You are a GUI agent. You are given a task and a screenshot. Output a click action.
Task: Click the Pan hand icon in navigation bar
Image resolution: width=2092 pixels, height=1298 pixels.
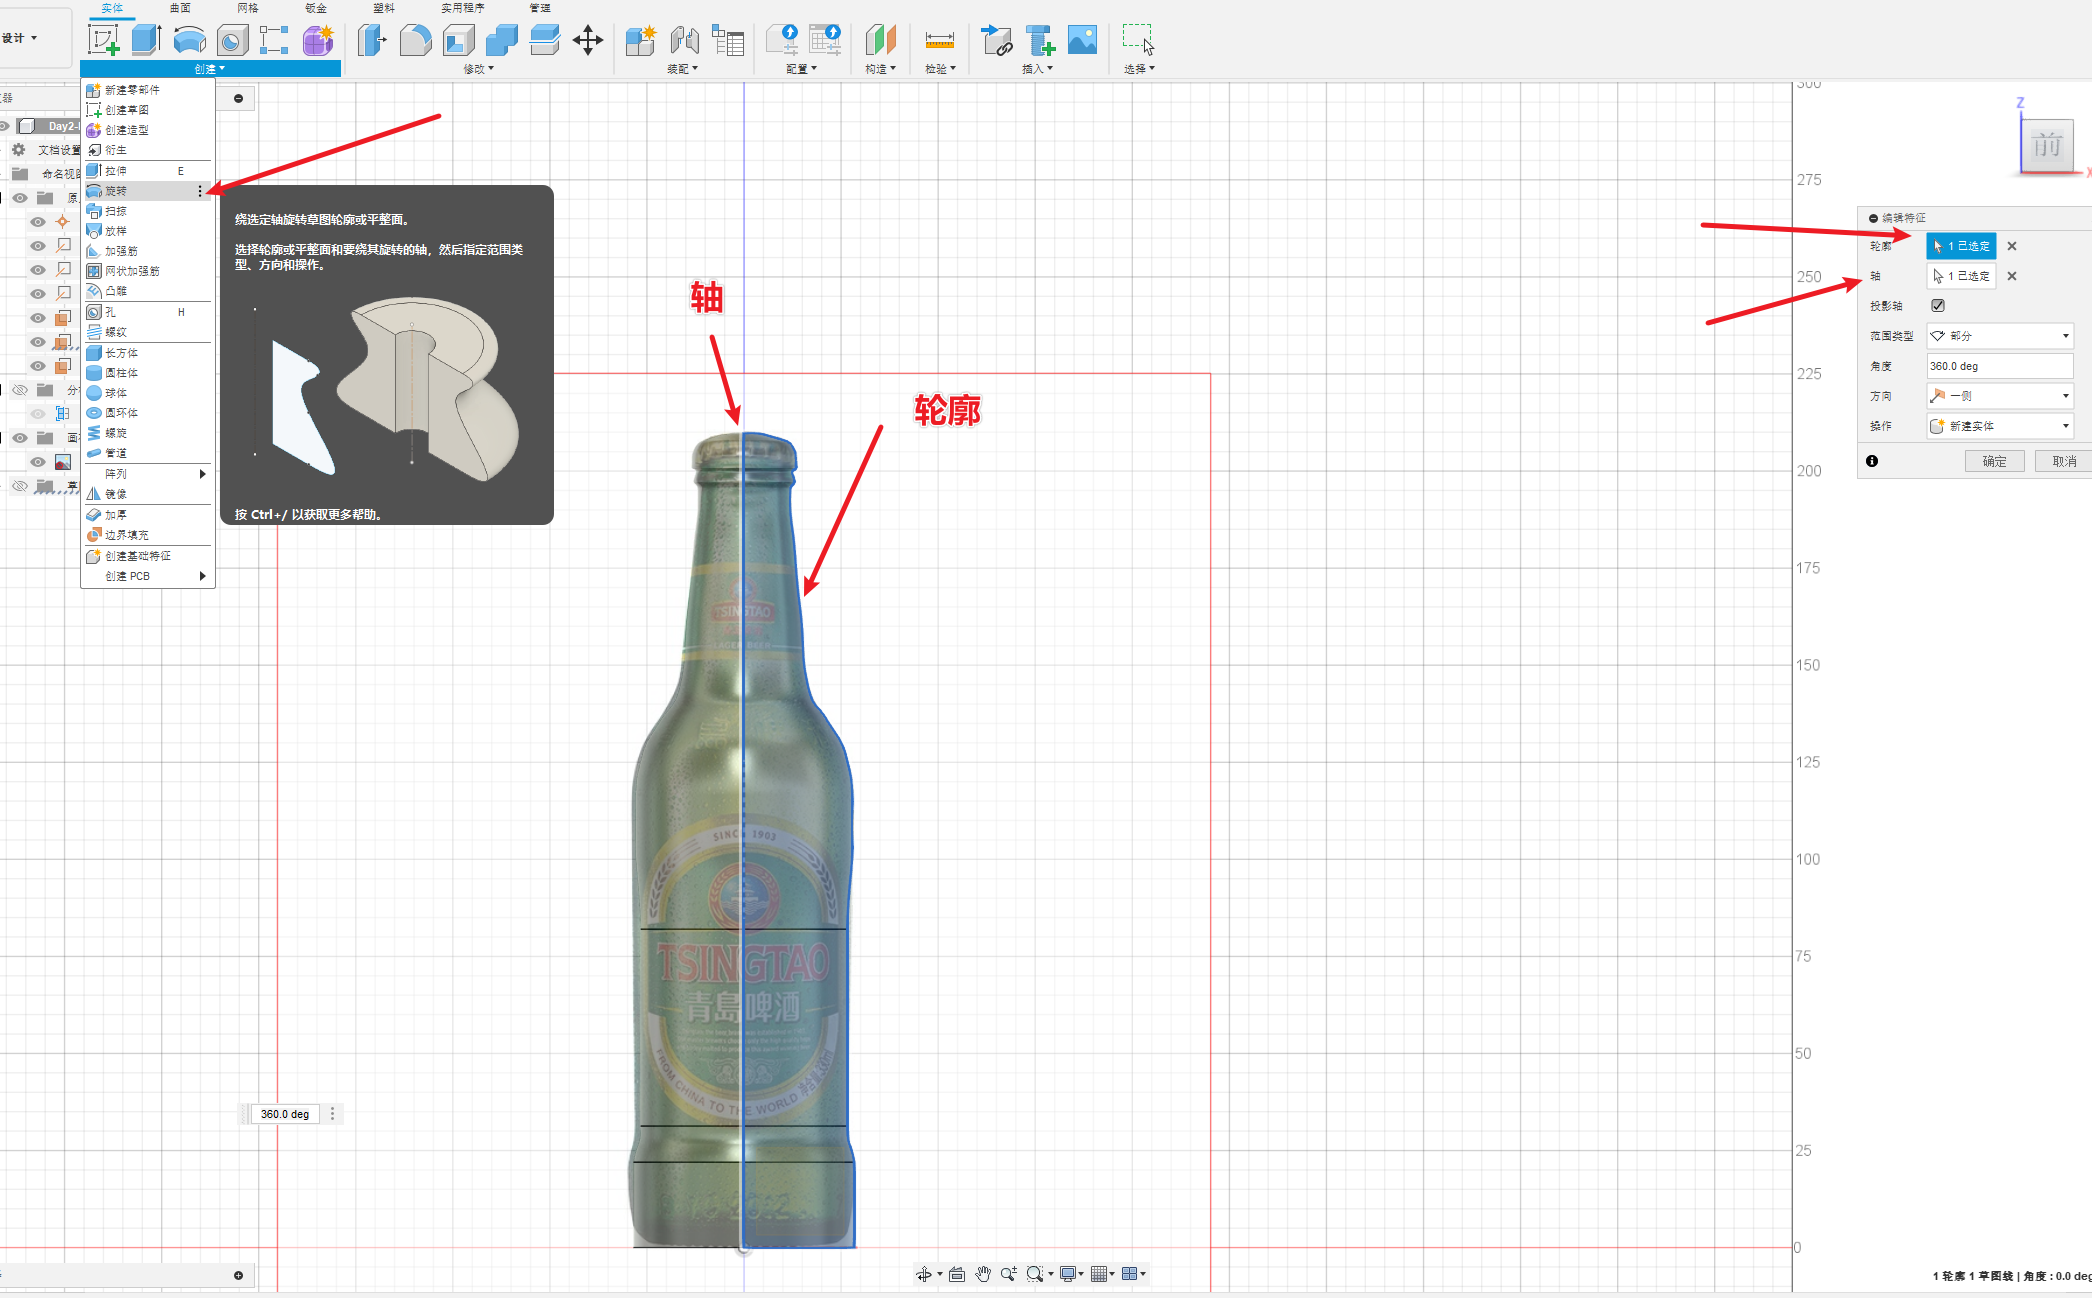coord(983,1274)
